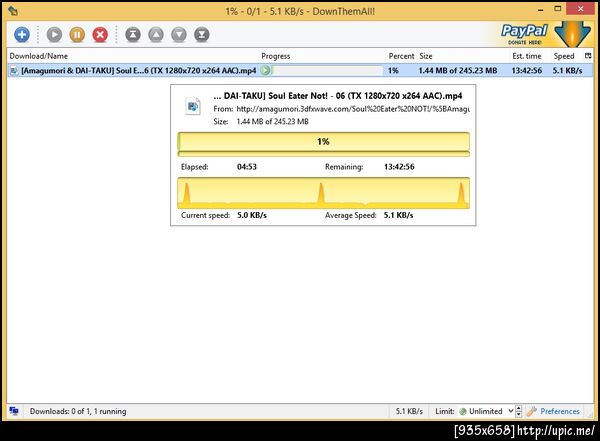Click the speed history graph
Image resolution: width=600 pixels, height=441 pixels.
tap(323, 193)
